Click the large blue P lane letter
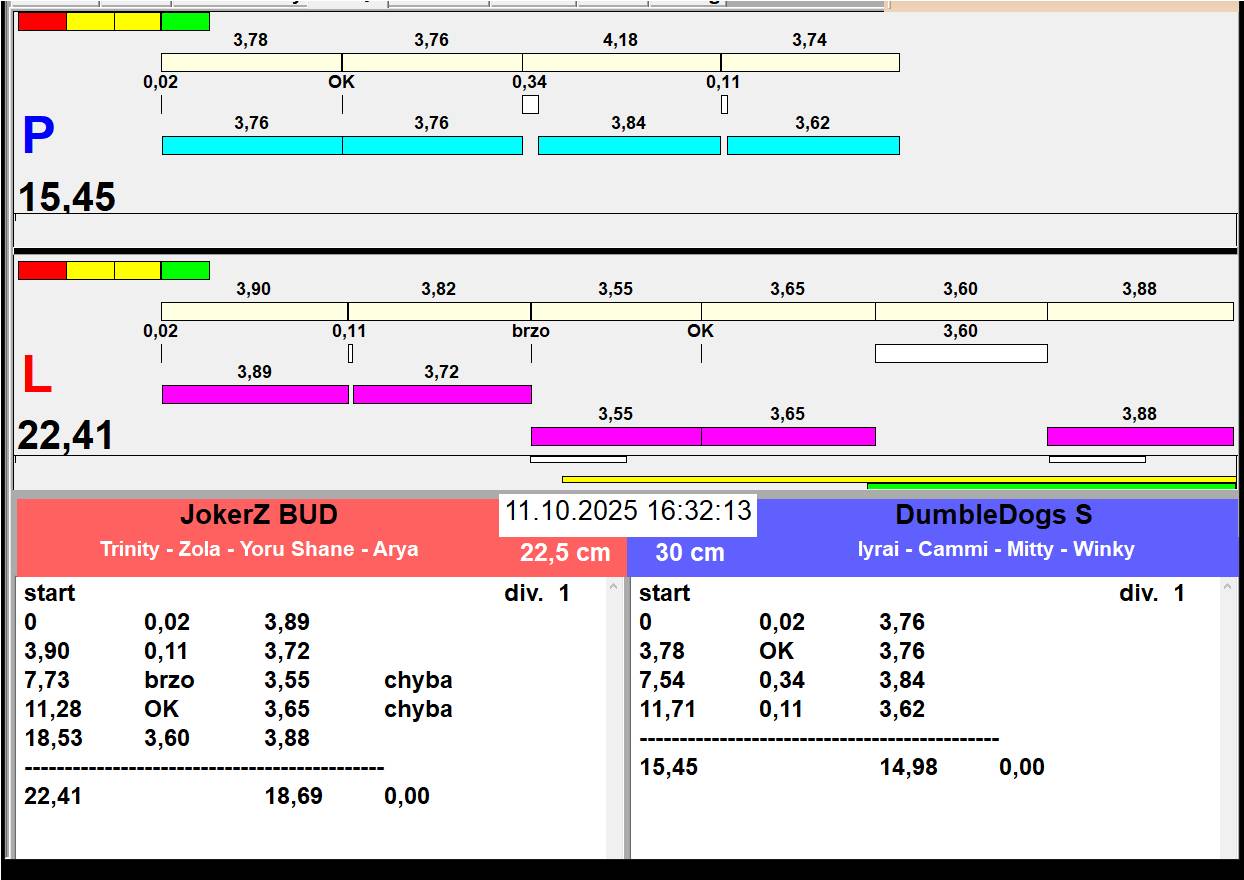The height and width of the screenshot is (880, 1244). (x=38, y=136)
